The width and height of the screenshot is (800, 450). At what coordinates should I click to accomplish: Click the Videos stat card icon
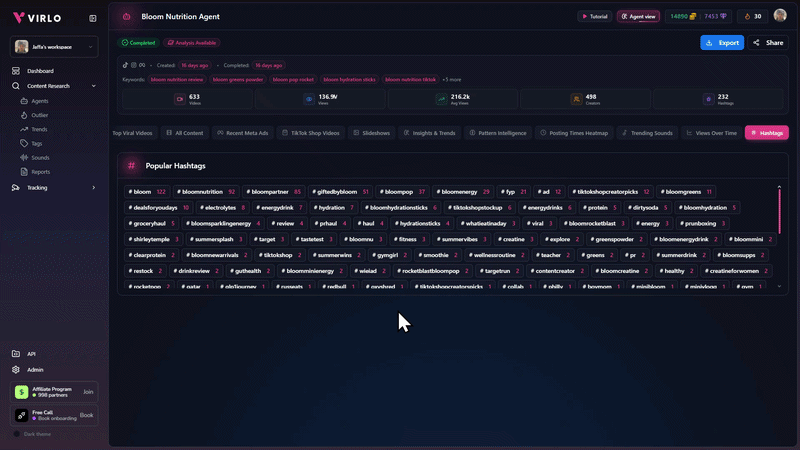(x=180, y=99)
